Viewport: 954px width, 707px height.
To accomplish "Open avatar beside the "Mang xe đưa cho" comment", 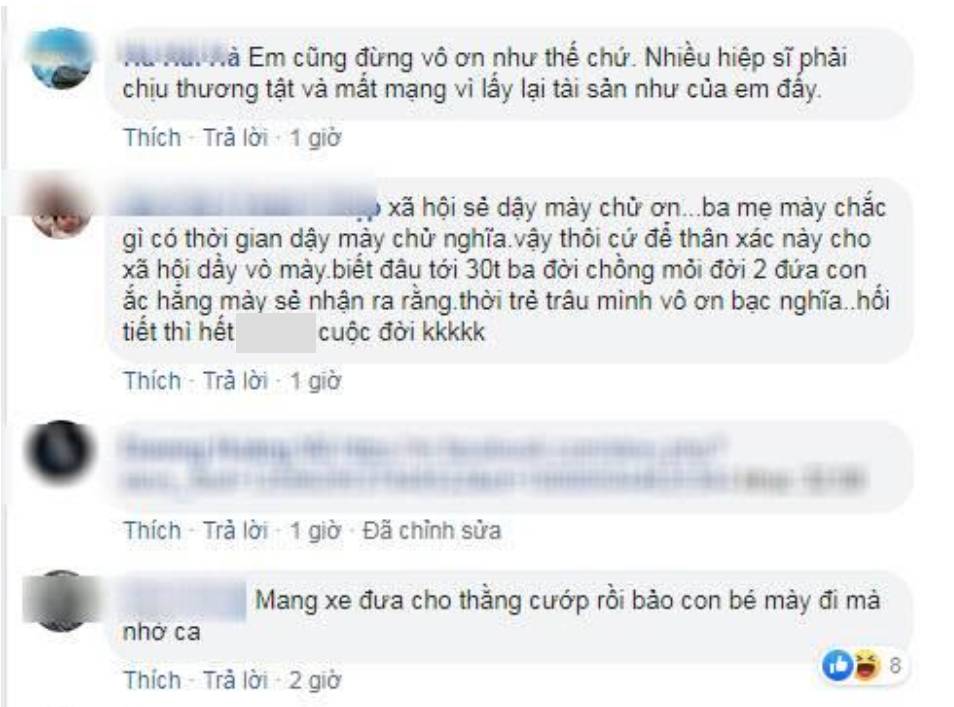I will click(x=61, y=601).
